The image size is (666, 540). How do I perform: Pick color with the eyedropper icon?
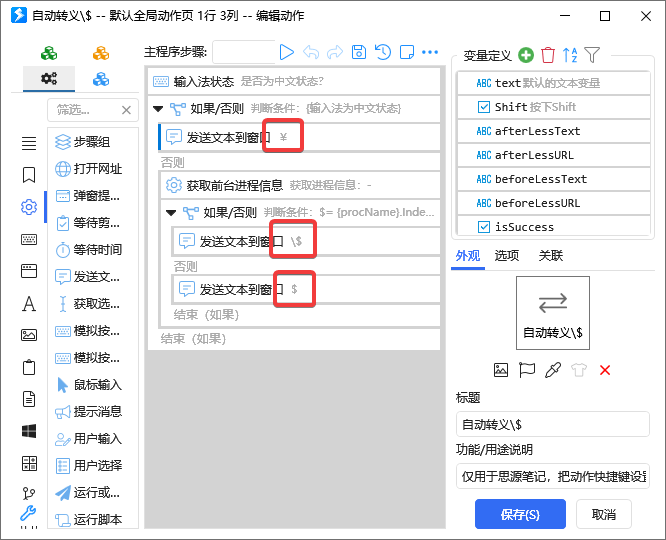coord(553,370)
